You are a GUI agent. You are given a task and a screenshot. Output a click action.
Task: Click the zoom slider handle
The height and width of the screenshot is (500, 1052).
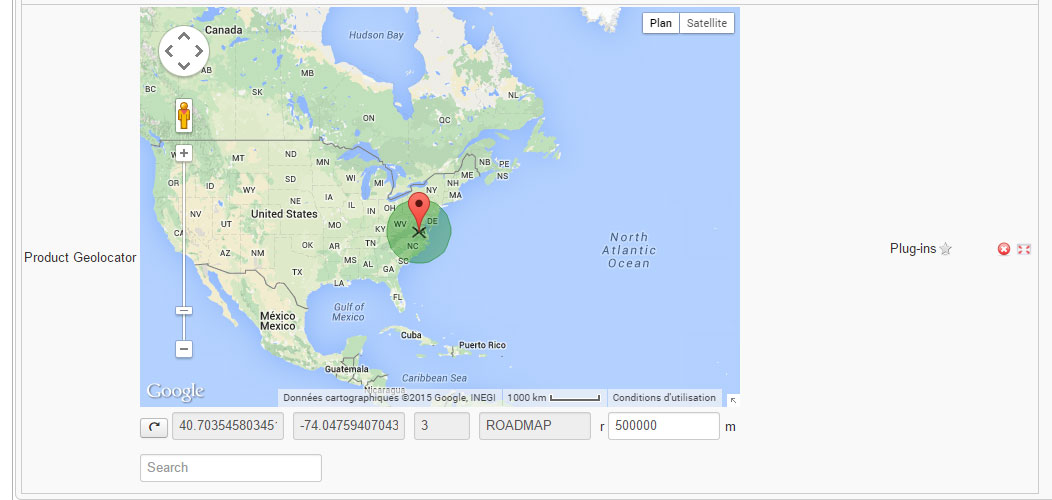[184, 310]
